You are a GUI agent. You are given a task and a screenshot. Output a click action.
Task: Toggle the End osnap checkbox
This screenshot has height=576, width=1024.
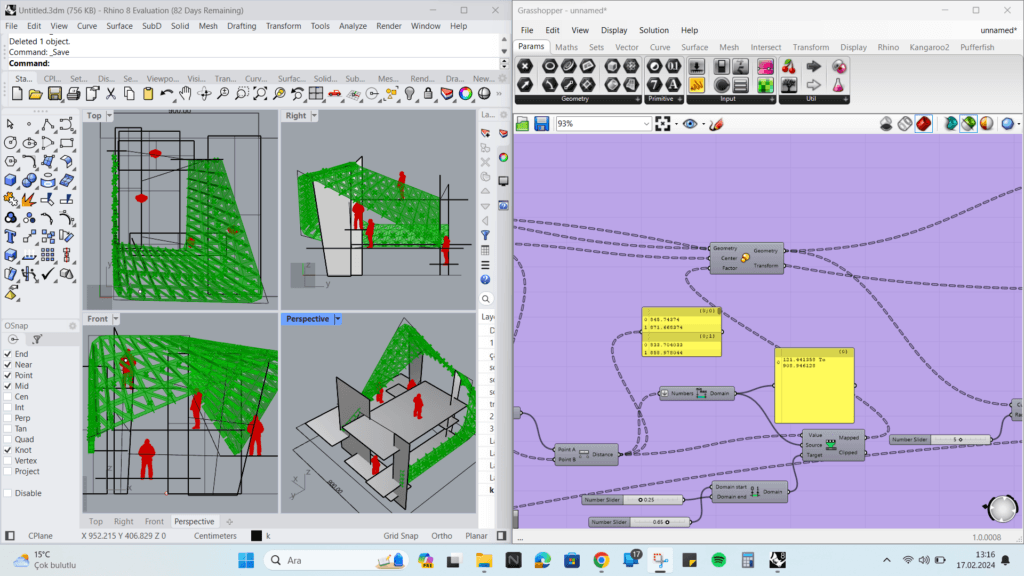tap(8, 354)
